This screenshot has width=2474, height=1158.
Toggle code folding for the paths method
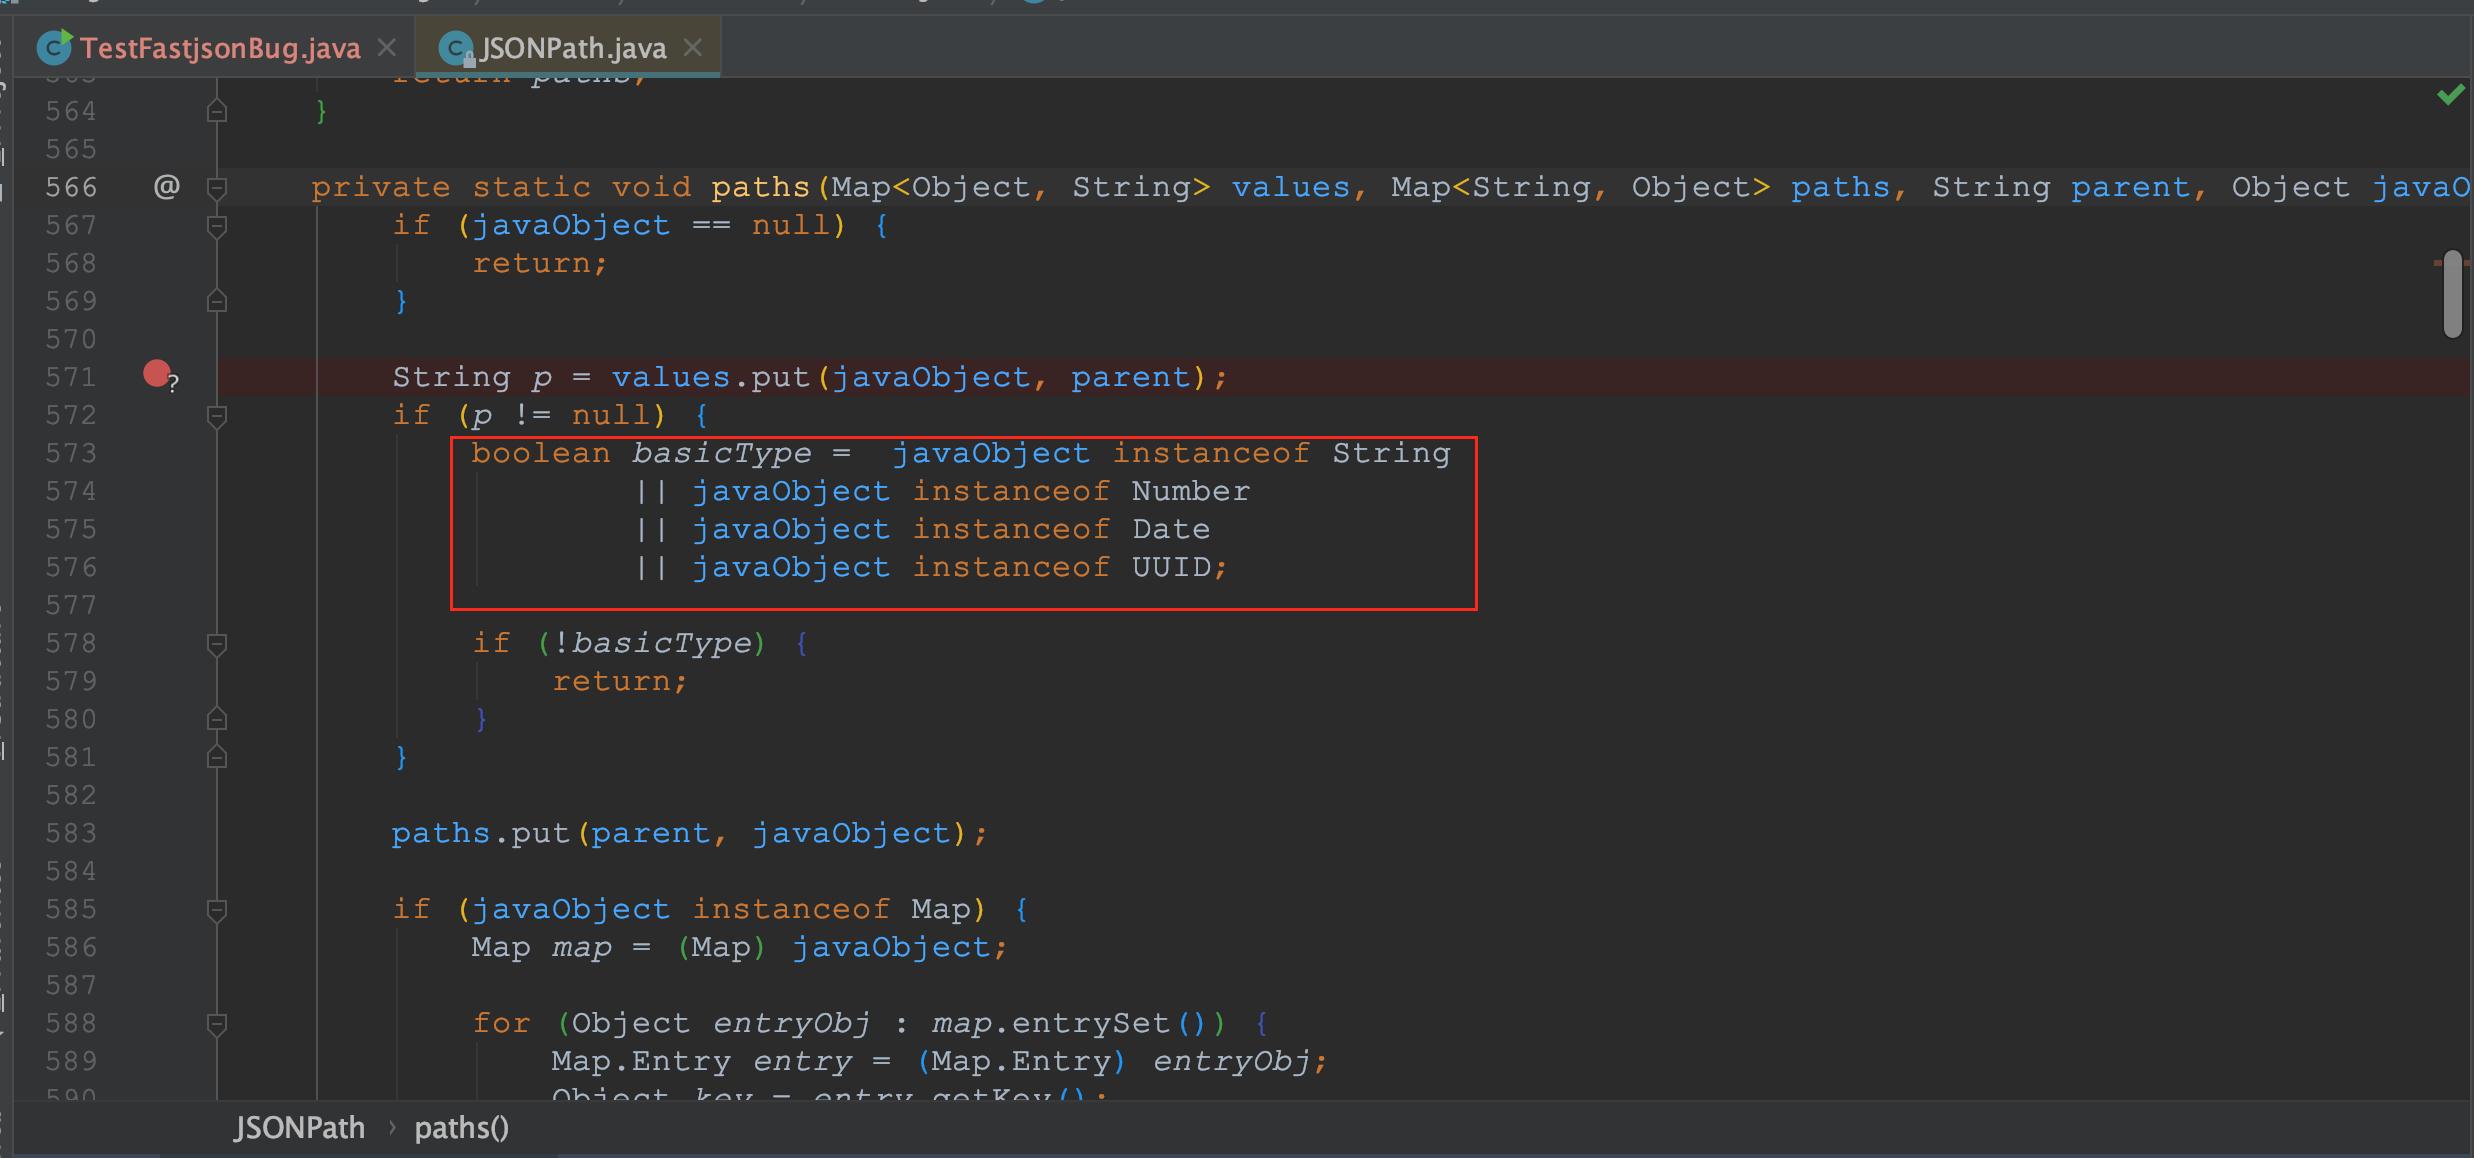[x=216, y=187]
